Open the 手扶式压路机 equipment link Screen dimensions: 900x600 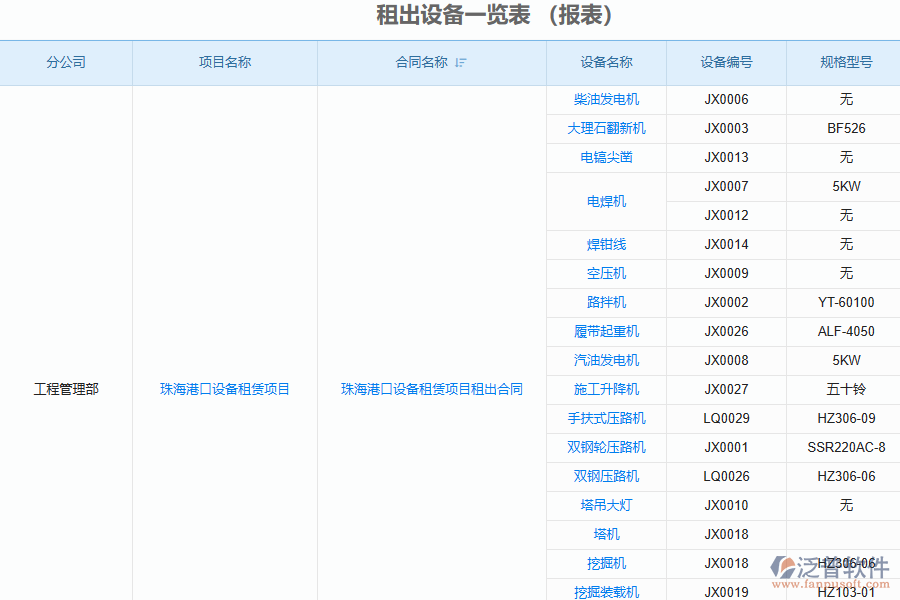606,419
